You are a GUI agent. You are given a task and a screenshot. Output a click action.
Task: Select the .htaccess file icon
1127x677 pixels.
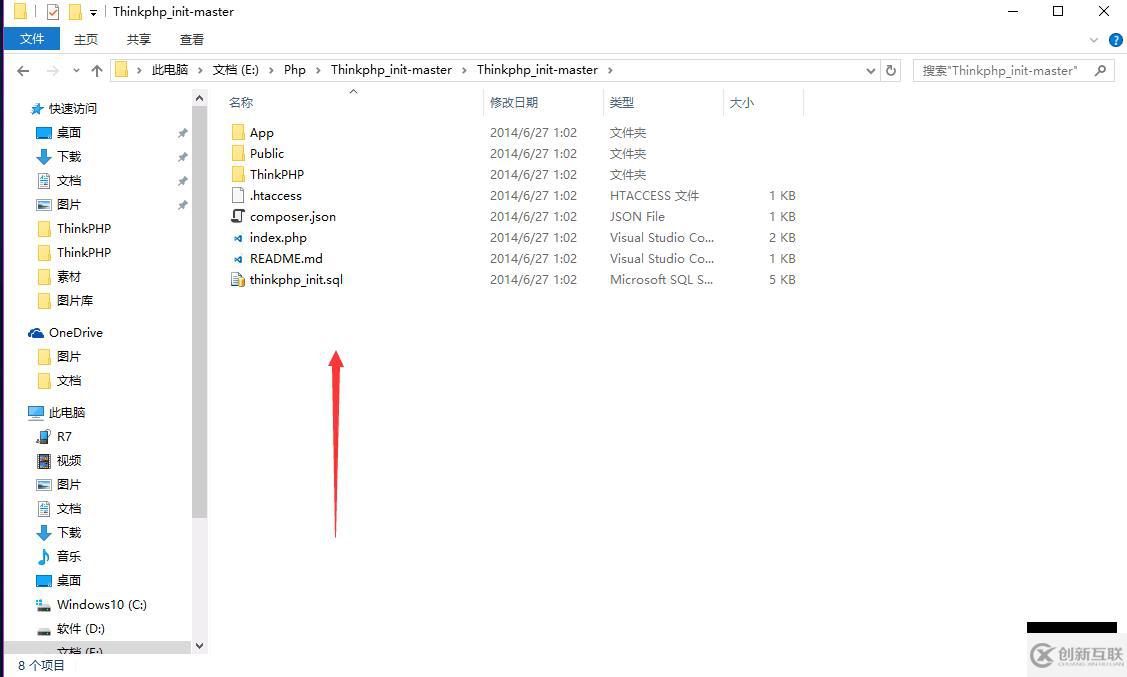(x=238, y=195)
